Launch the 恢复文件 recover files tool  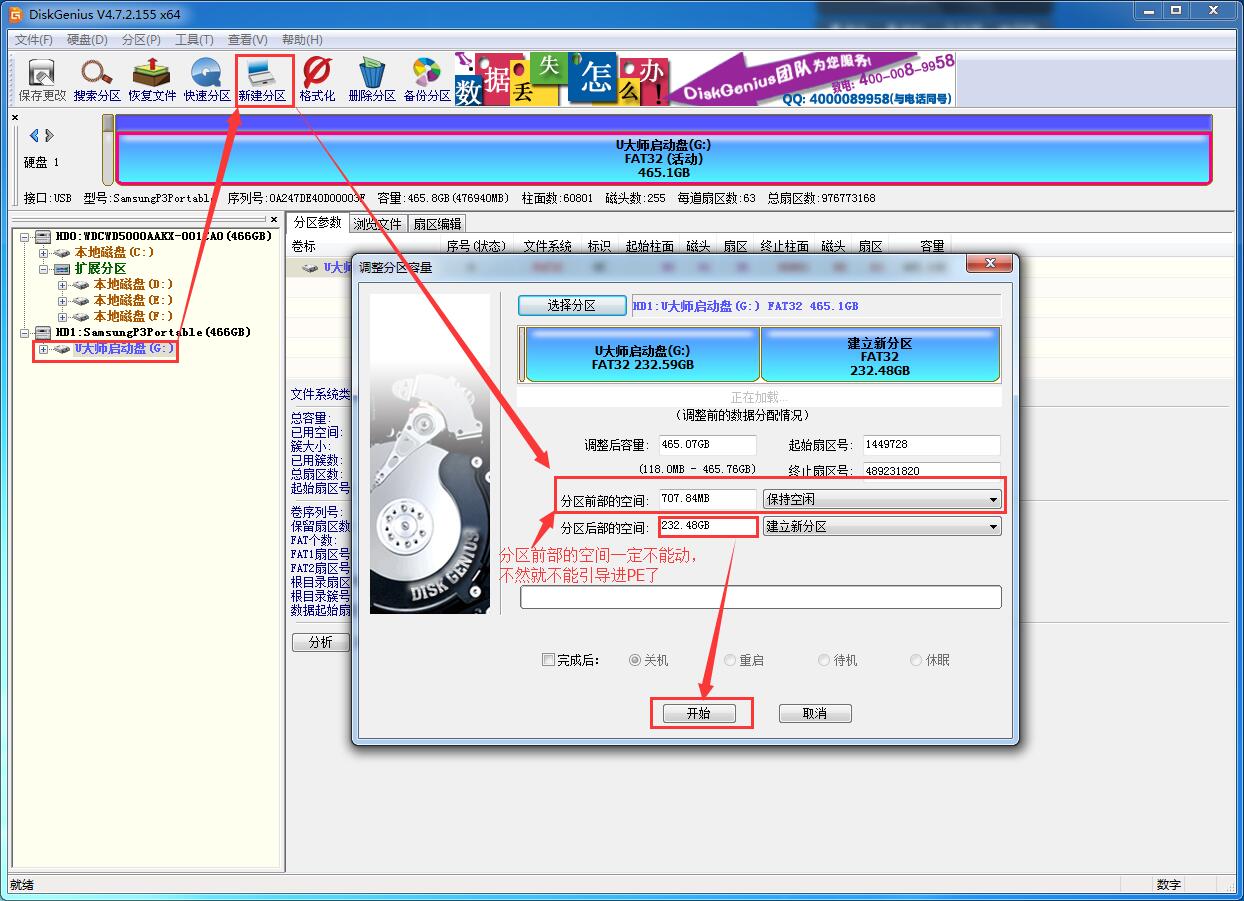point(152,80)
